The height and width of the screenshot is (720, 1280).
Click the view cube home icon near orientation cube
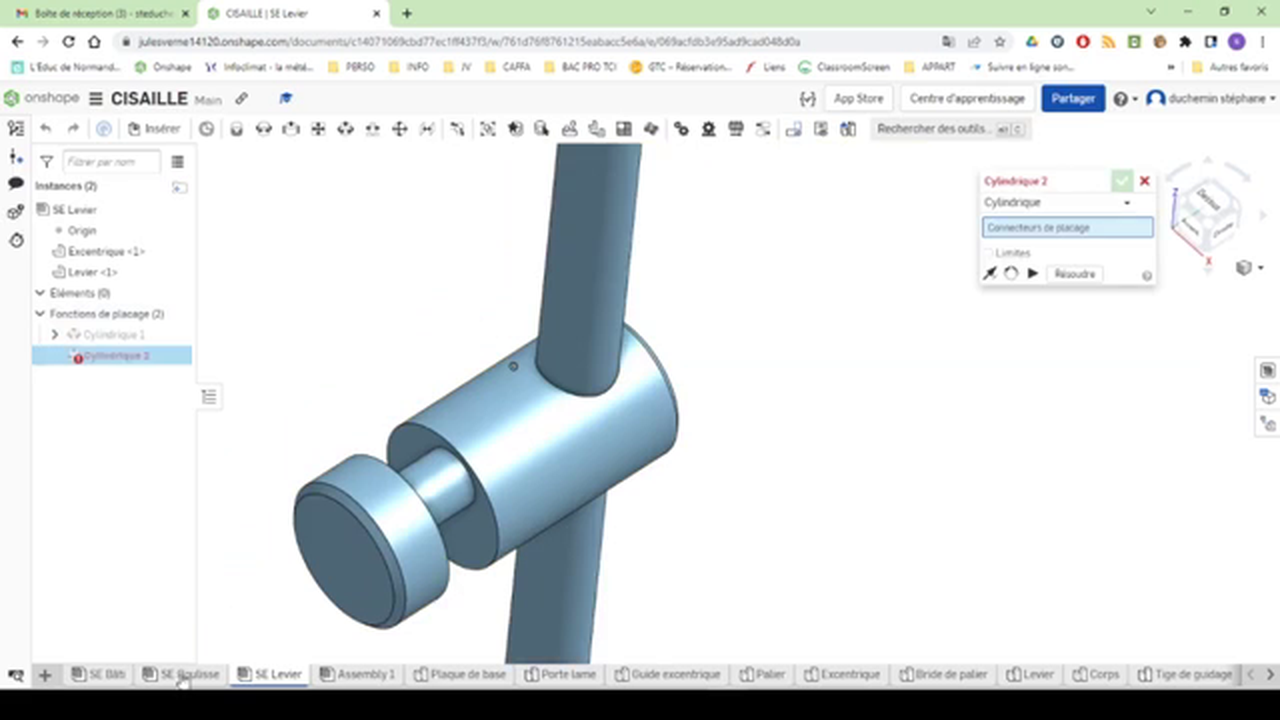point(1244,268)
